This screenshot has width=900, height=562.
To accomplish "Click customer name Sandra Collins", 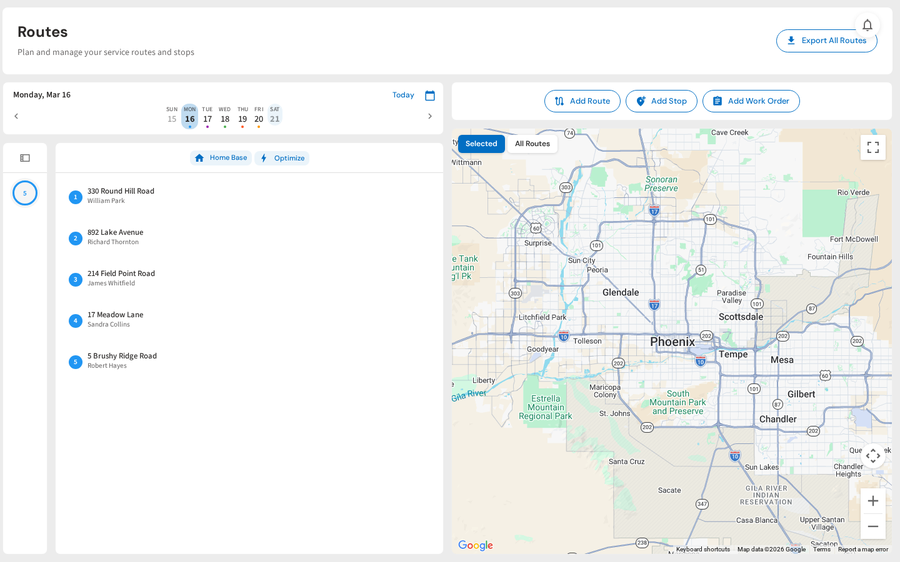I will [108, 325].
